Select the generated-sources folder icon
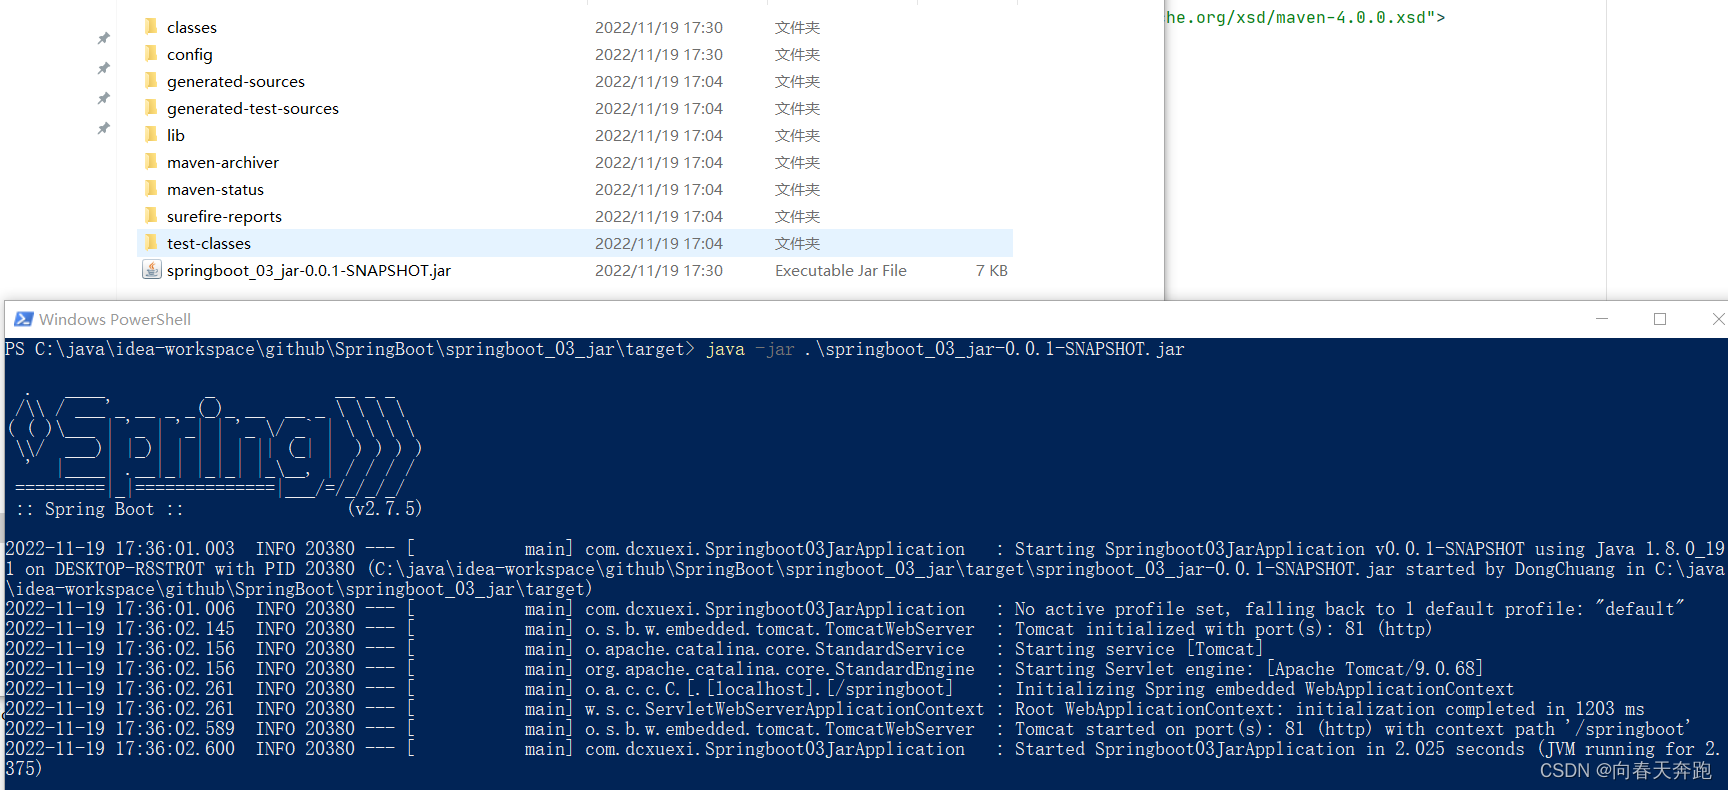This screenshot has height=790, width=1728. [x=151, y=80]
